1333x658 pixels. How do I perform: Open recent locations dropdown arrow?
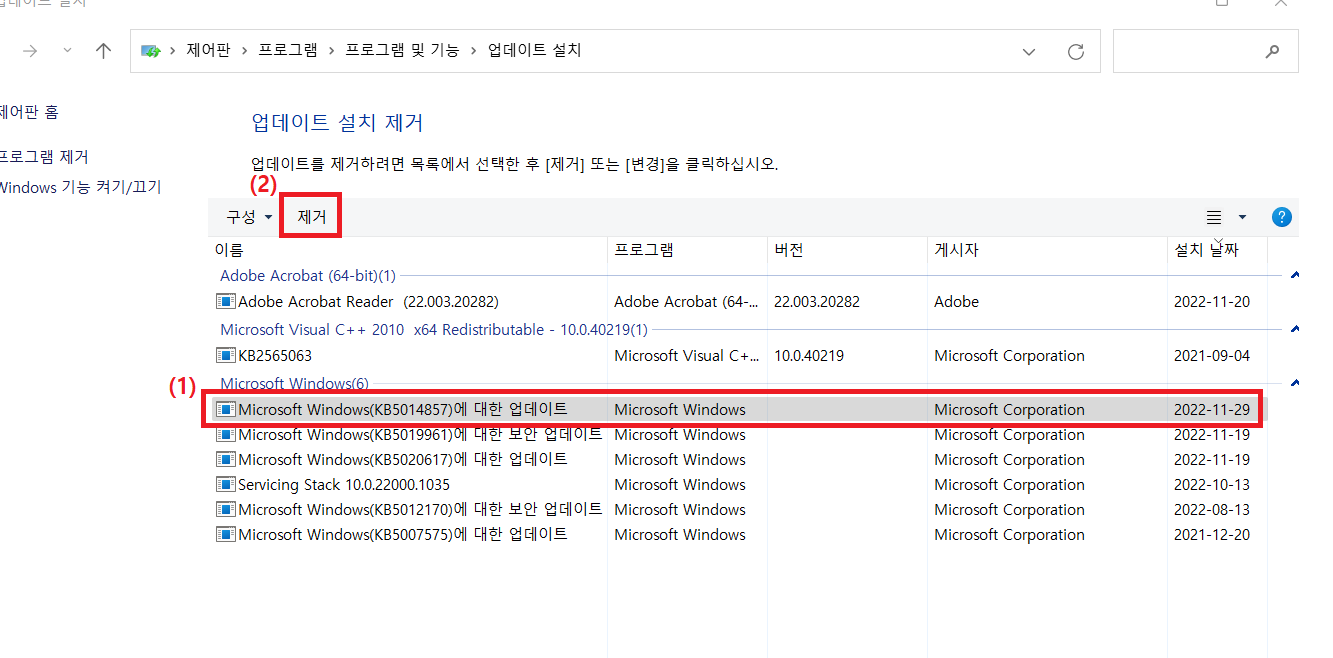pos(67,51)
